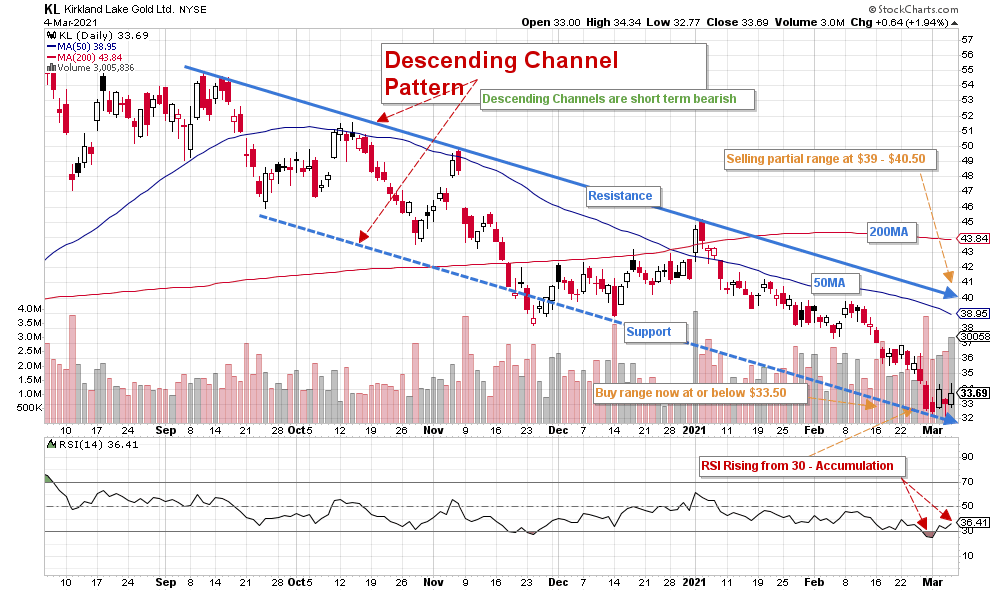Select the 4-Mar-2021 chart date
This screenshot has width=990, height=591.
point(70,22)
